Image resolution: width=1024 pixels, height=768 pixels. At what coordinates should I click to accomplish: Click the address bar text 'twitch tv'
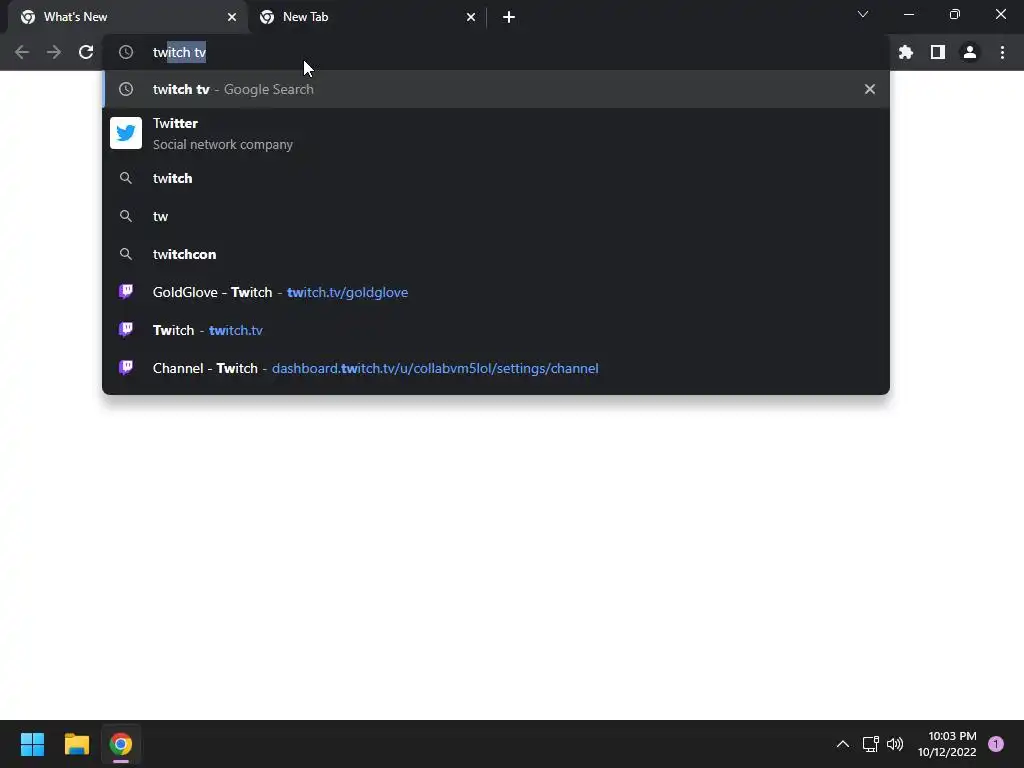180,52
